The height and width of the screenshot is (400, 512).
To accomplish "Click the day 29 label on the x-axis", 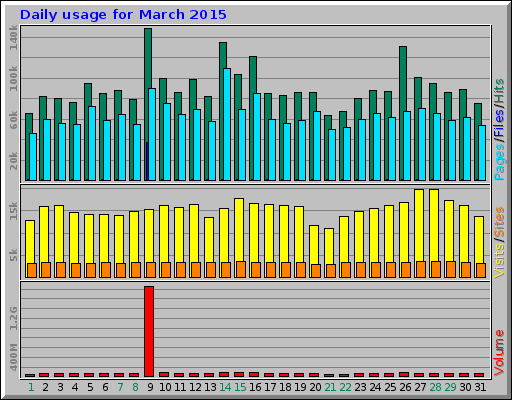I will [450, 387].
